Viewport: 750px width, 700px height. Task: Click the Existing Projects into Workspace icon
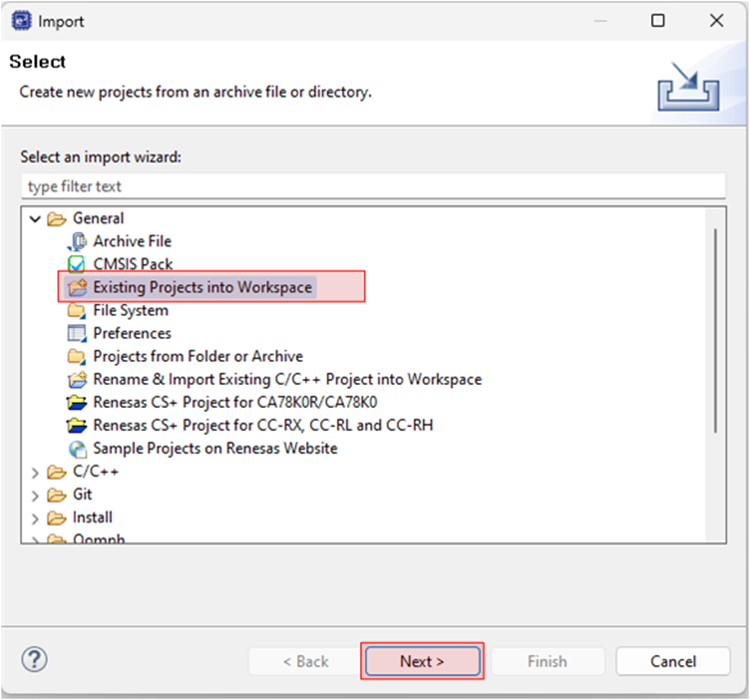point(77,287)
